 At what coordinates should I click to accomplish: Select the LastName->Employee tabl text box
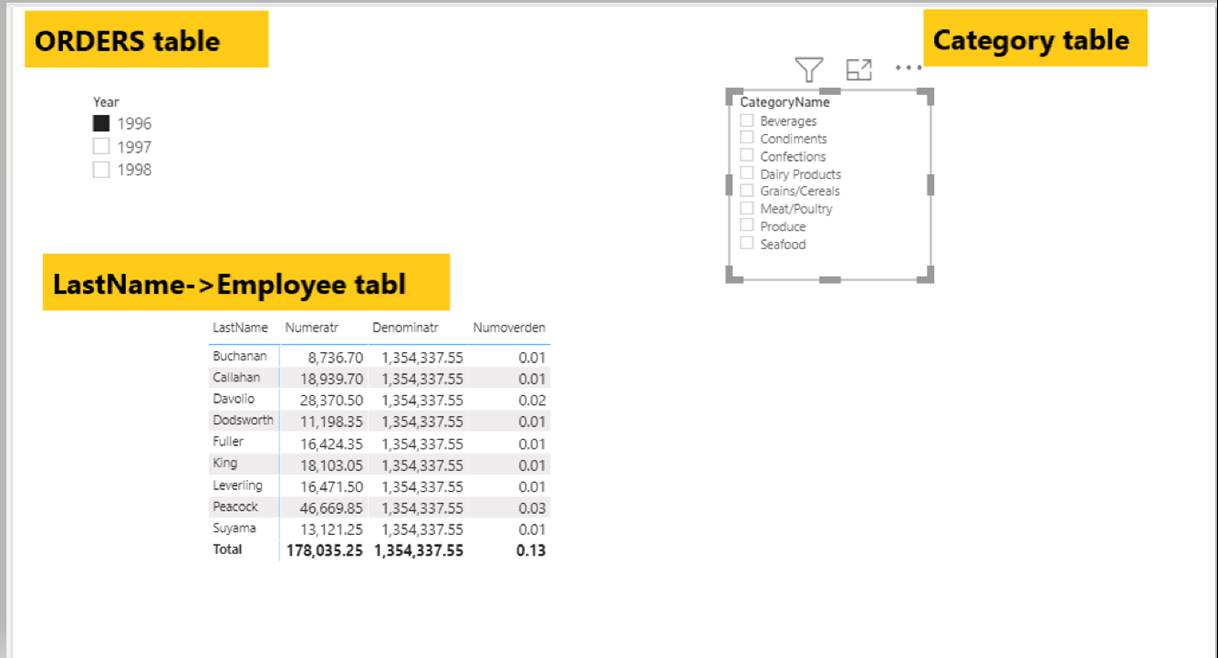pos(246,283)
